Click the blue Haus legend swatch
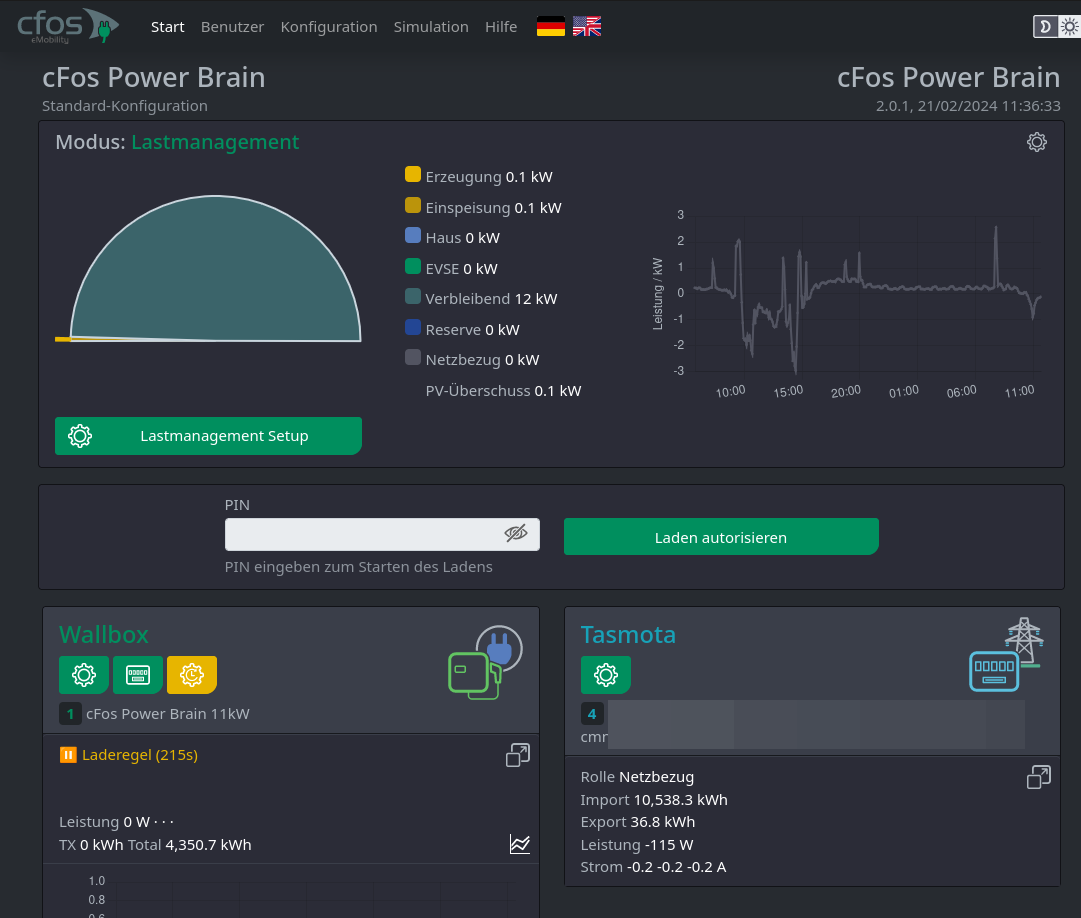Image resolution: width=1081 pixels, height=918 pixels. 413,235
